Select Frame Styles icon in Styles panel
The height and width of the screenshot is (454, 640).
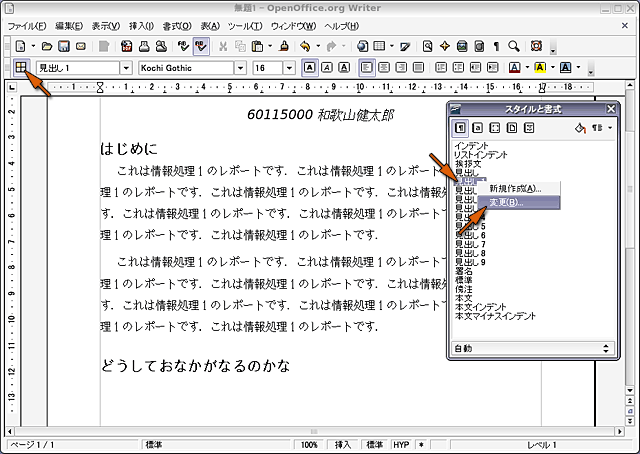pos(495,128)
